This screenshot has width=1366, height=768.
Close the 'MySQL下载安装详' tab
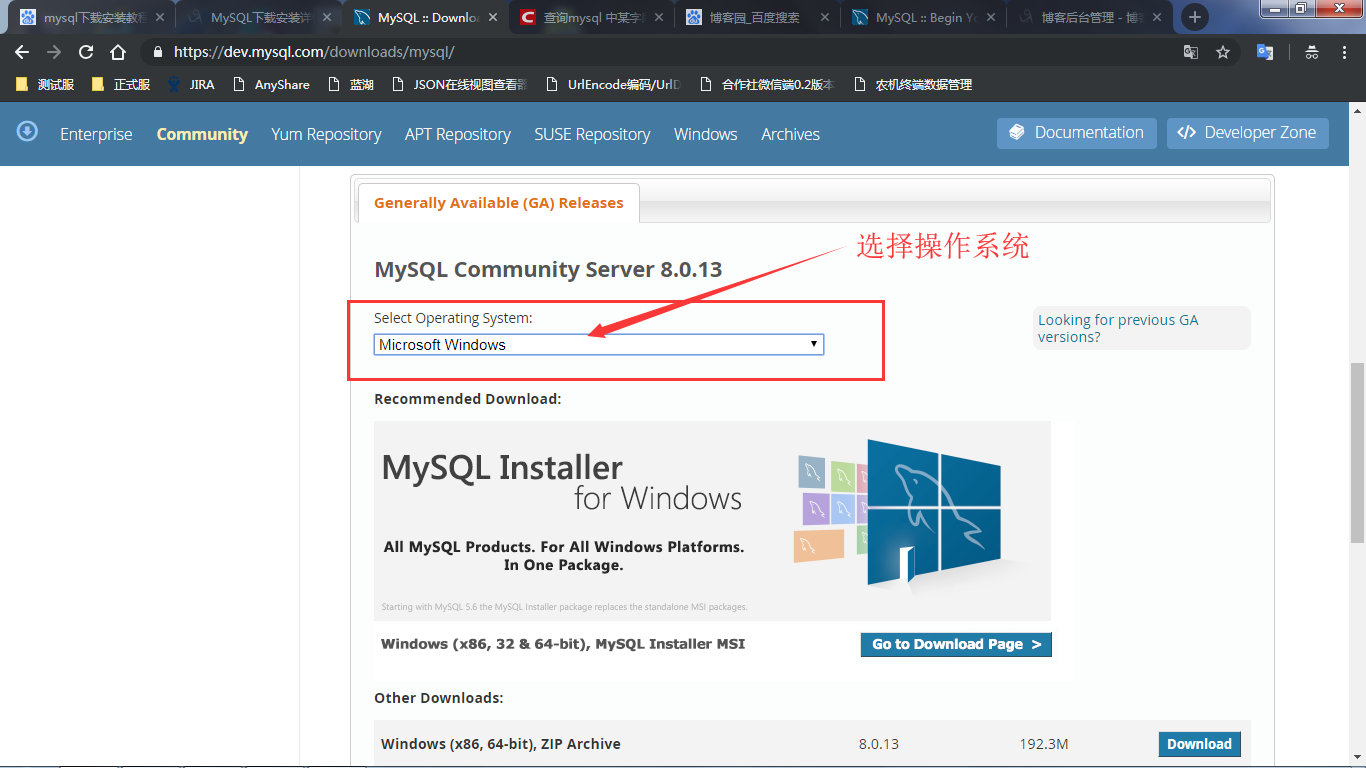326,17
